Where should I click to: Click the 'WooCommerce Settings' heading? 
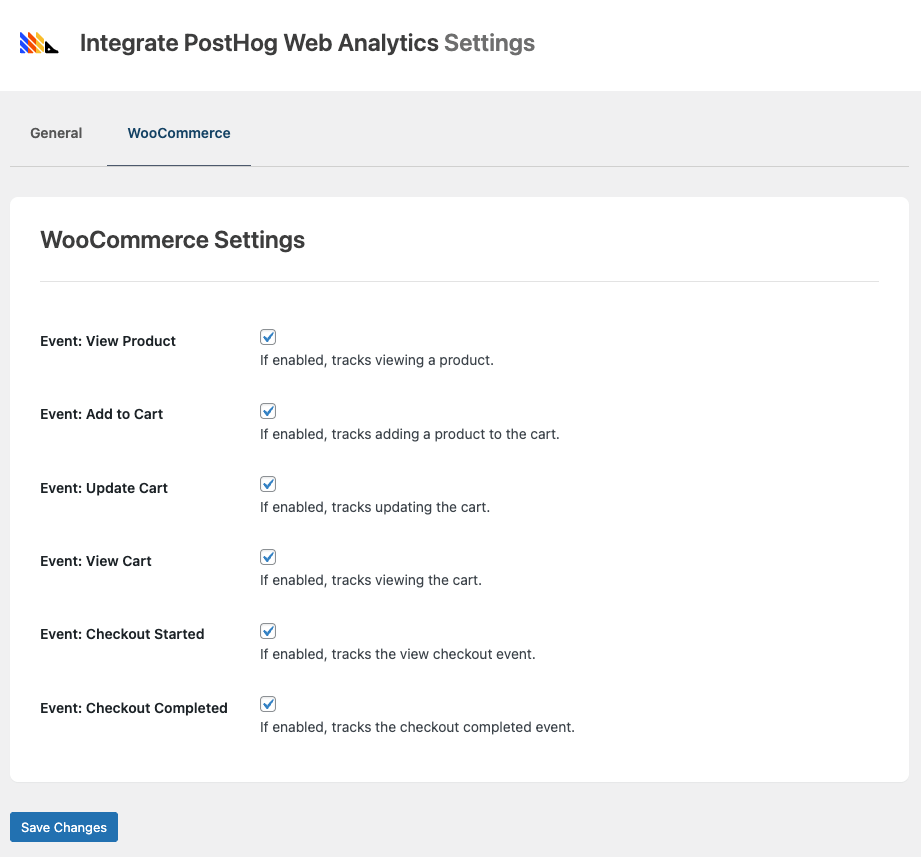pos(173,240)
